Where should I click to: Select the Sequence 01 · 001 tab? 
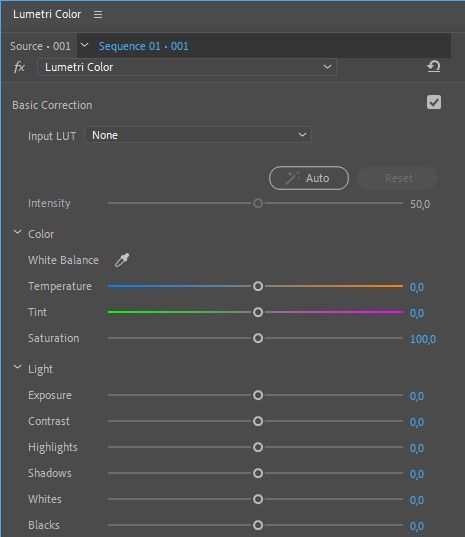(x=143, y=46)
